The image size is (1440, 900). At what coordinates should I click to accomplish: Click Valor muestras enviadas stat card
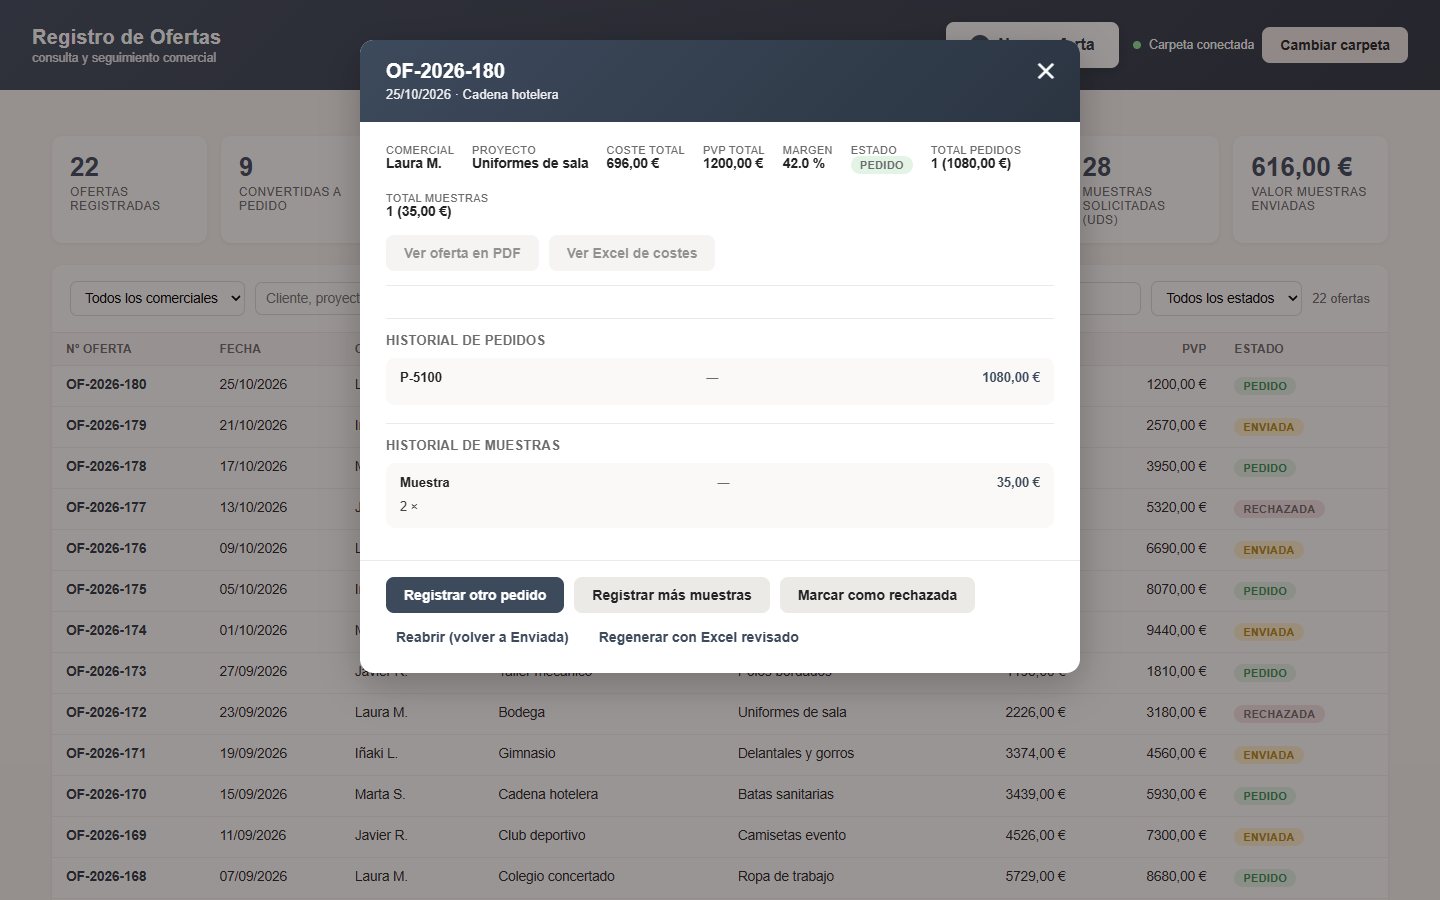coord(1310,190)
